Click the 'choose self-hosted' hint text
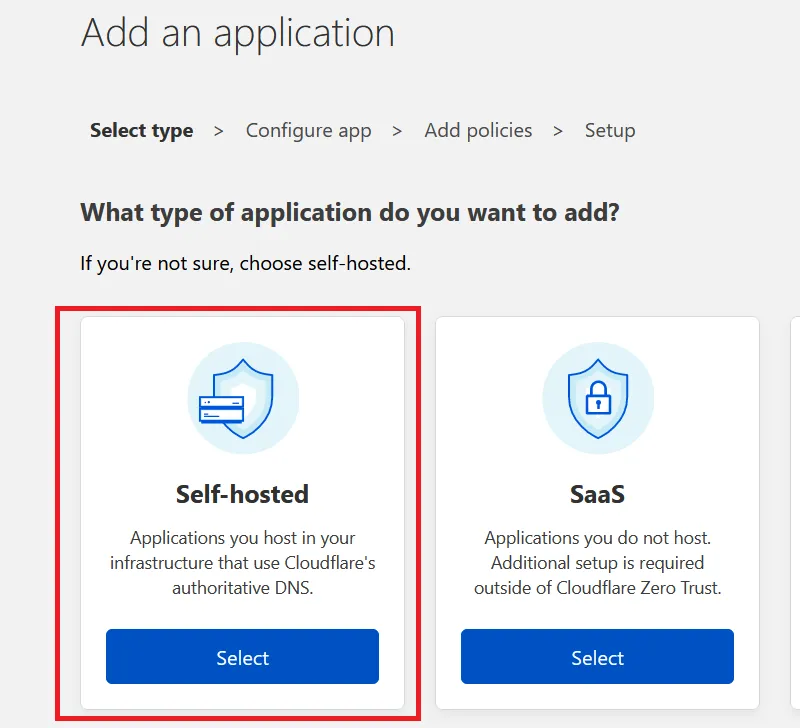Screen dimensions: 800x728 (x=245, y=264)
